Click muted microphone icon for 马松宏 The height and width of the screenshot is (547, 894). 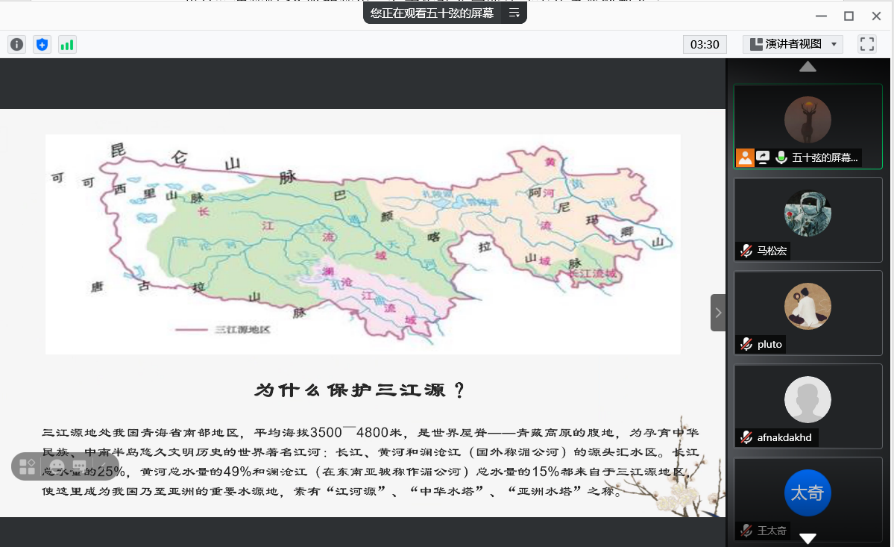(746, 251)
